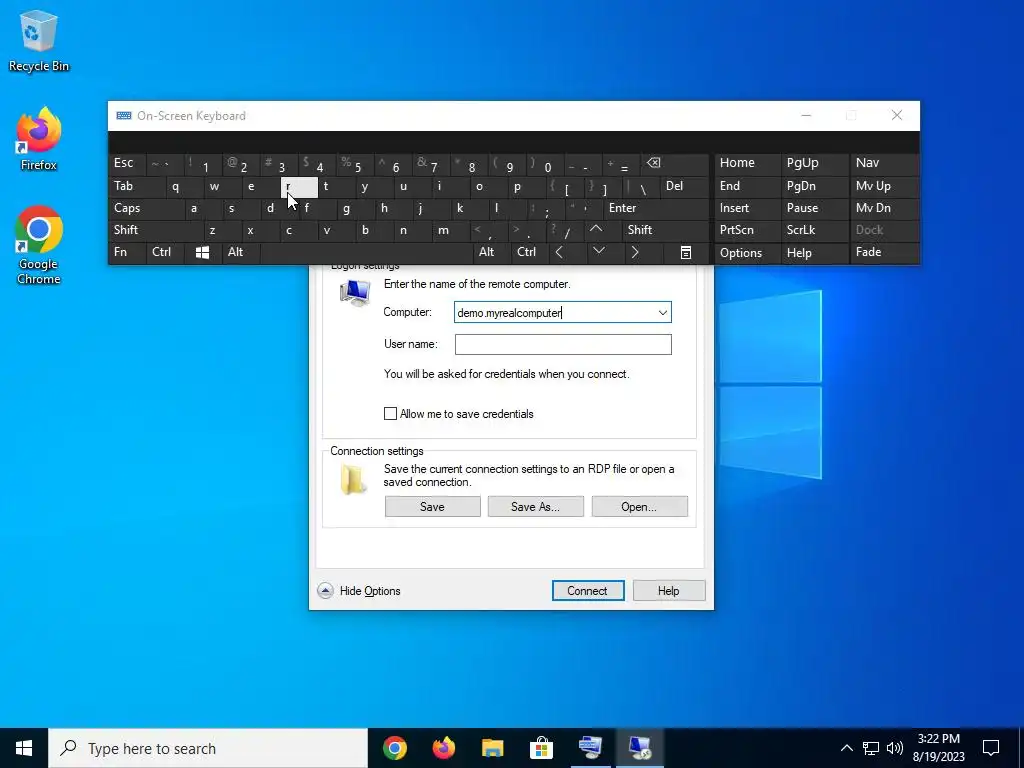Click the Fade key on keyboard
Screen dimensions: 1024x768
coord(884,253)
